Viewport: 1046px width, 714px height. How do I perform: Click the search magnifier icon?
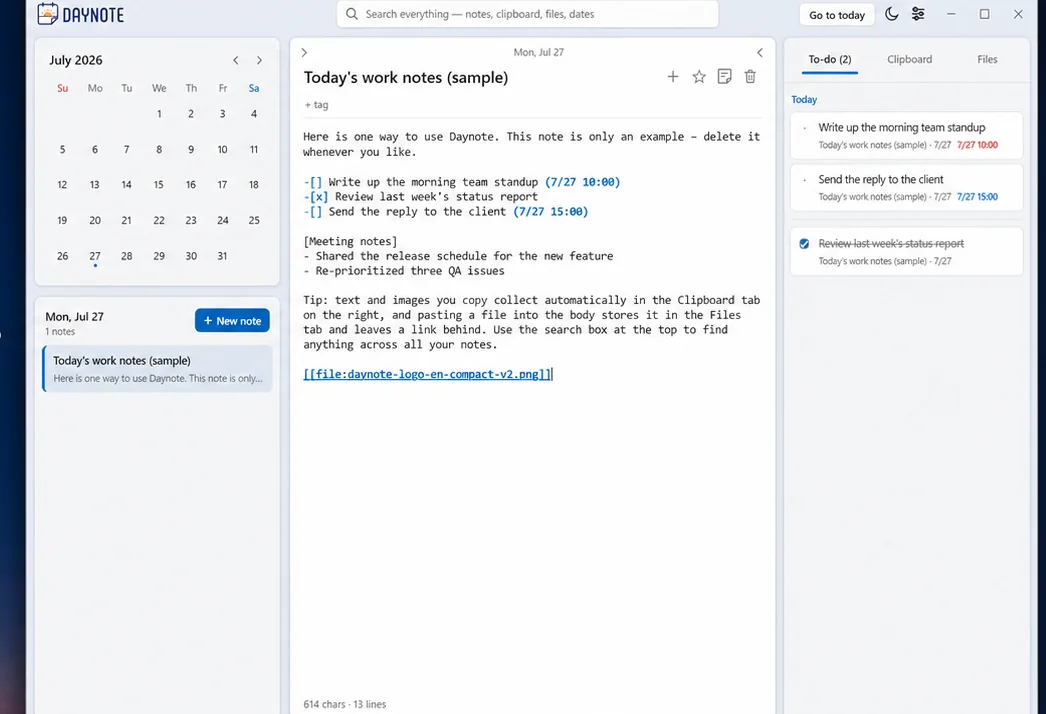(352, 14)
